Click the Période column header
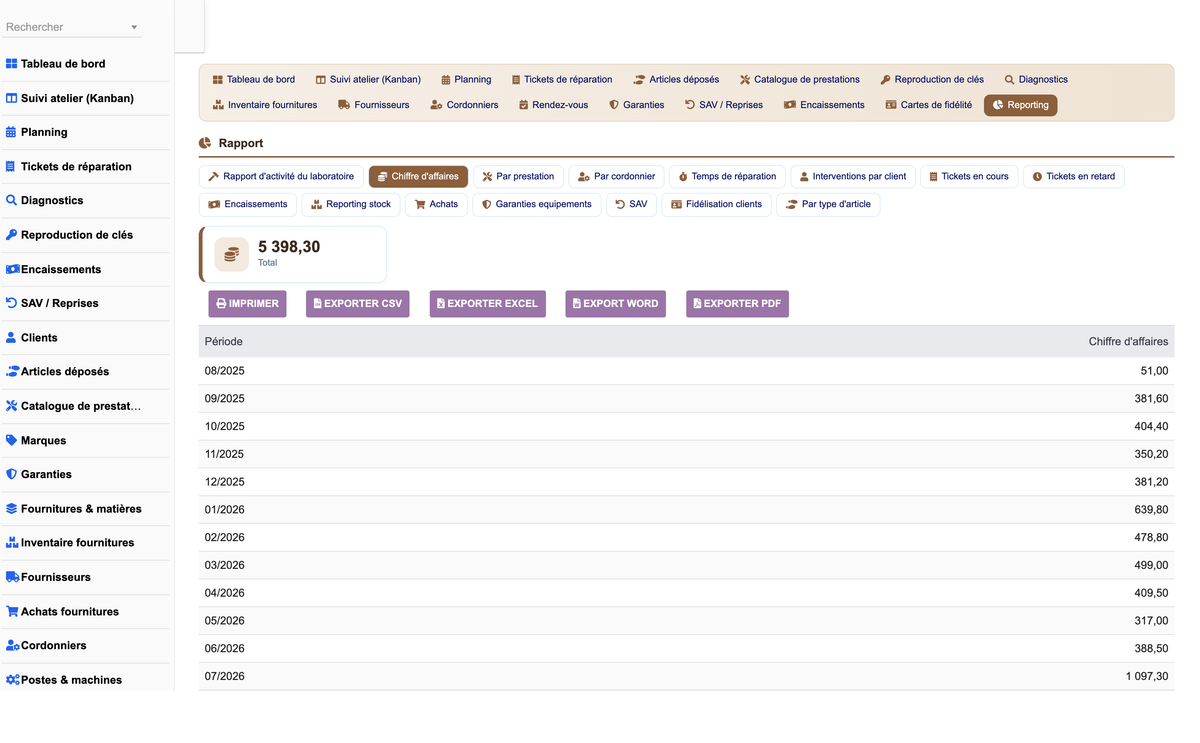 [x=224, y=342]
